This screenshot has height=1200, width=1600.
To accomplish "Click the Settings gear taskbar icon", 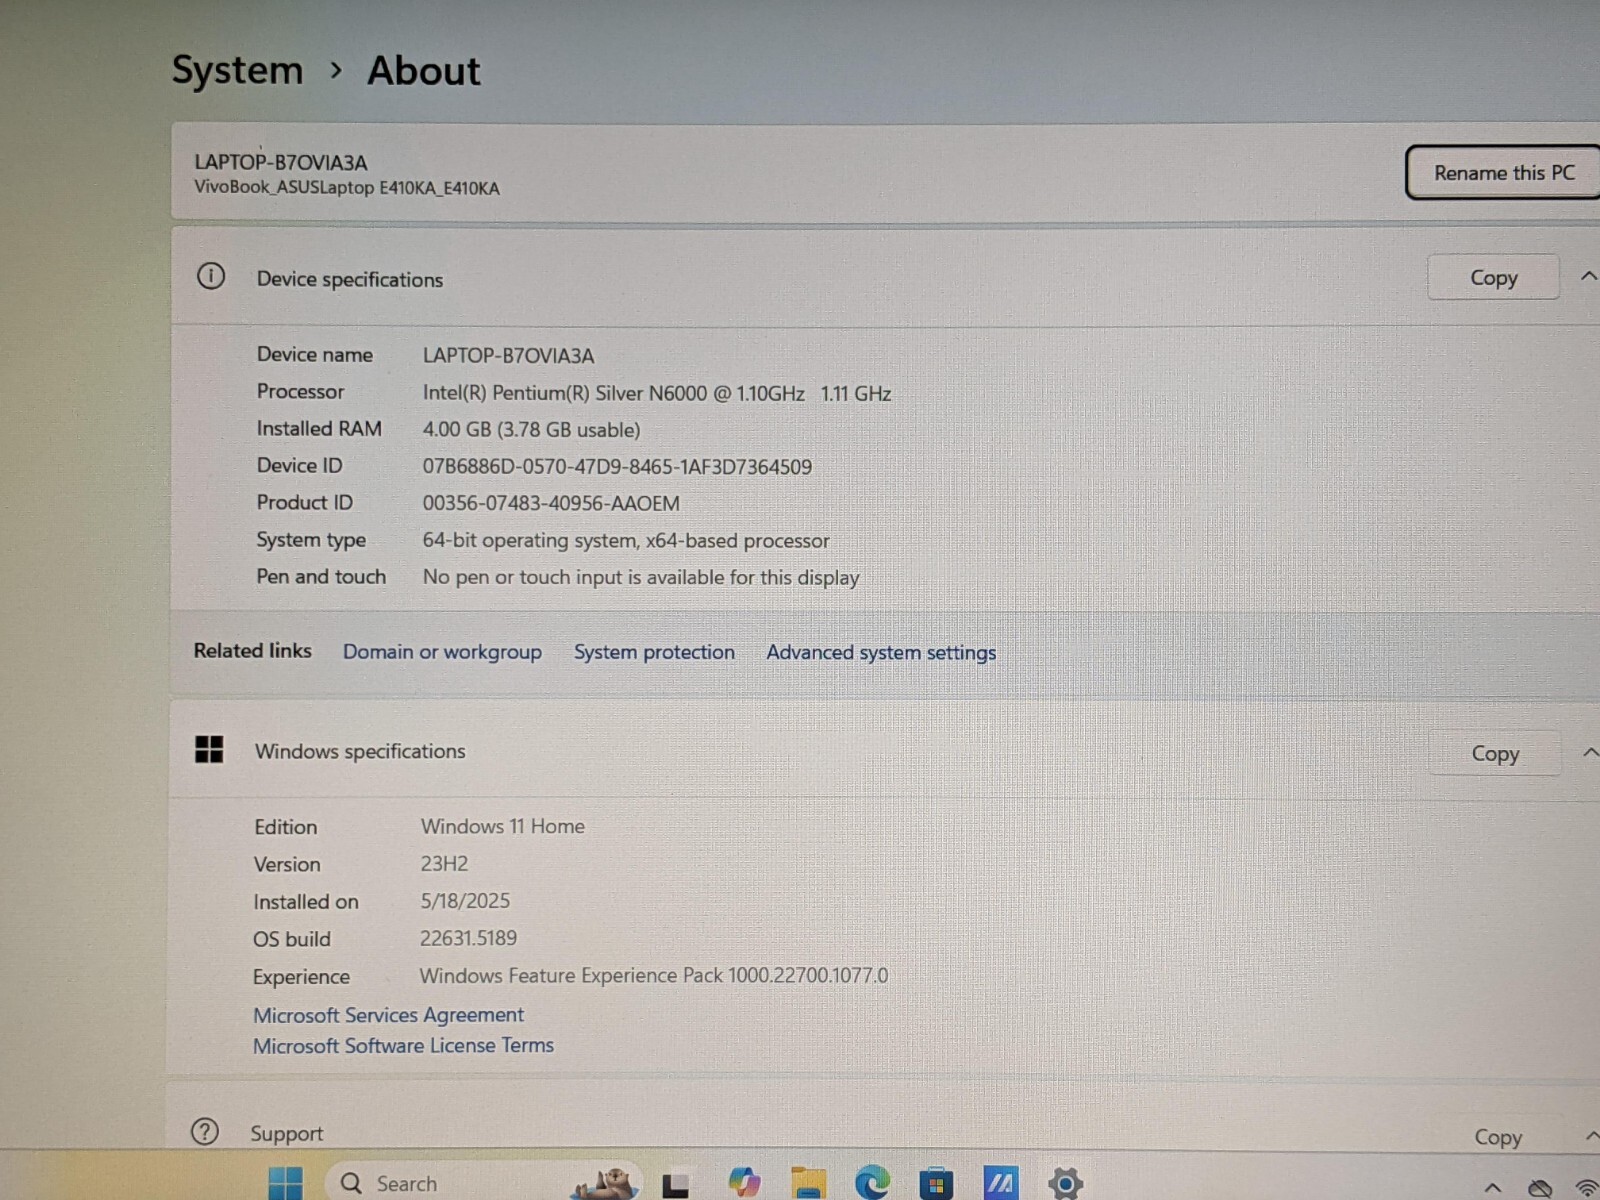I will coord(1065,1184).
